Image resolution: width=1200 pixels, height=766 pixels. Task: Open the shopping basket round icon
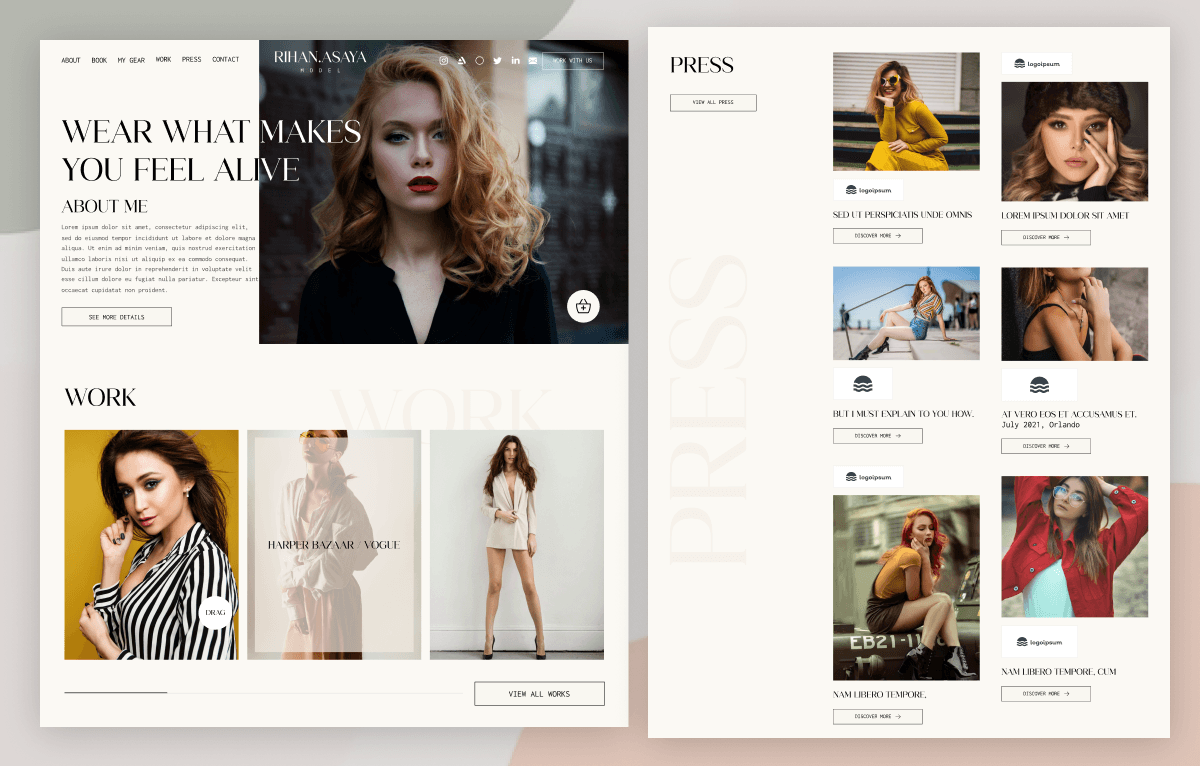[583, 306]
